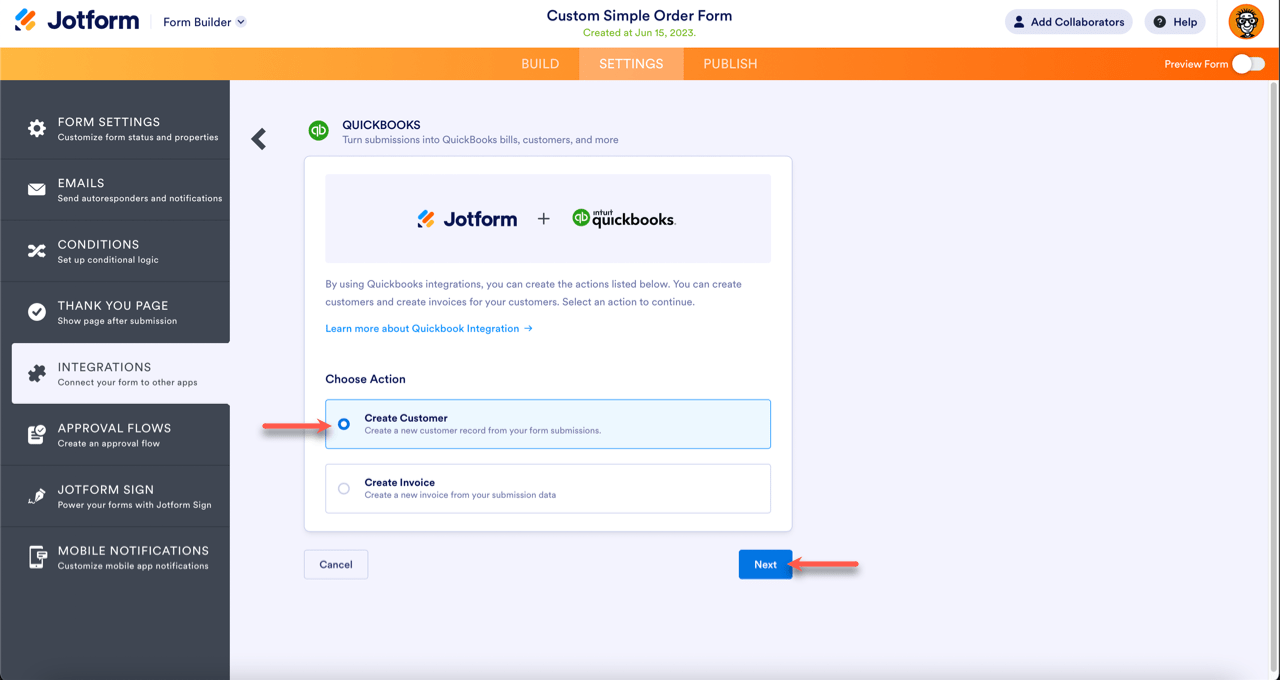Open Emails sidebar item
Image resolution: width=1280 pixels, height=680 pixels.
pyautogui.click(x=115, y=190)
